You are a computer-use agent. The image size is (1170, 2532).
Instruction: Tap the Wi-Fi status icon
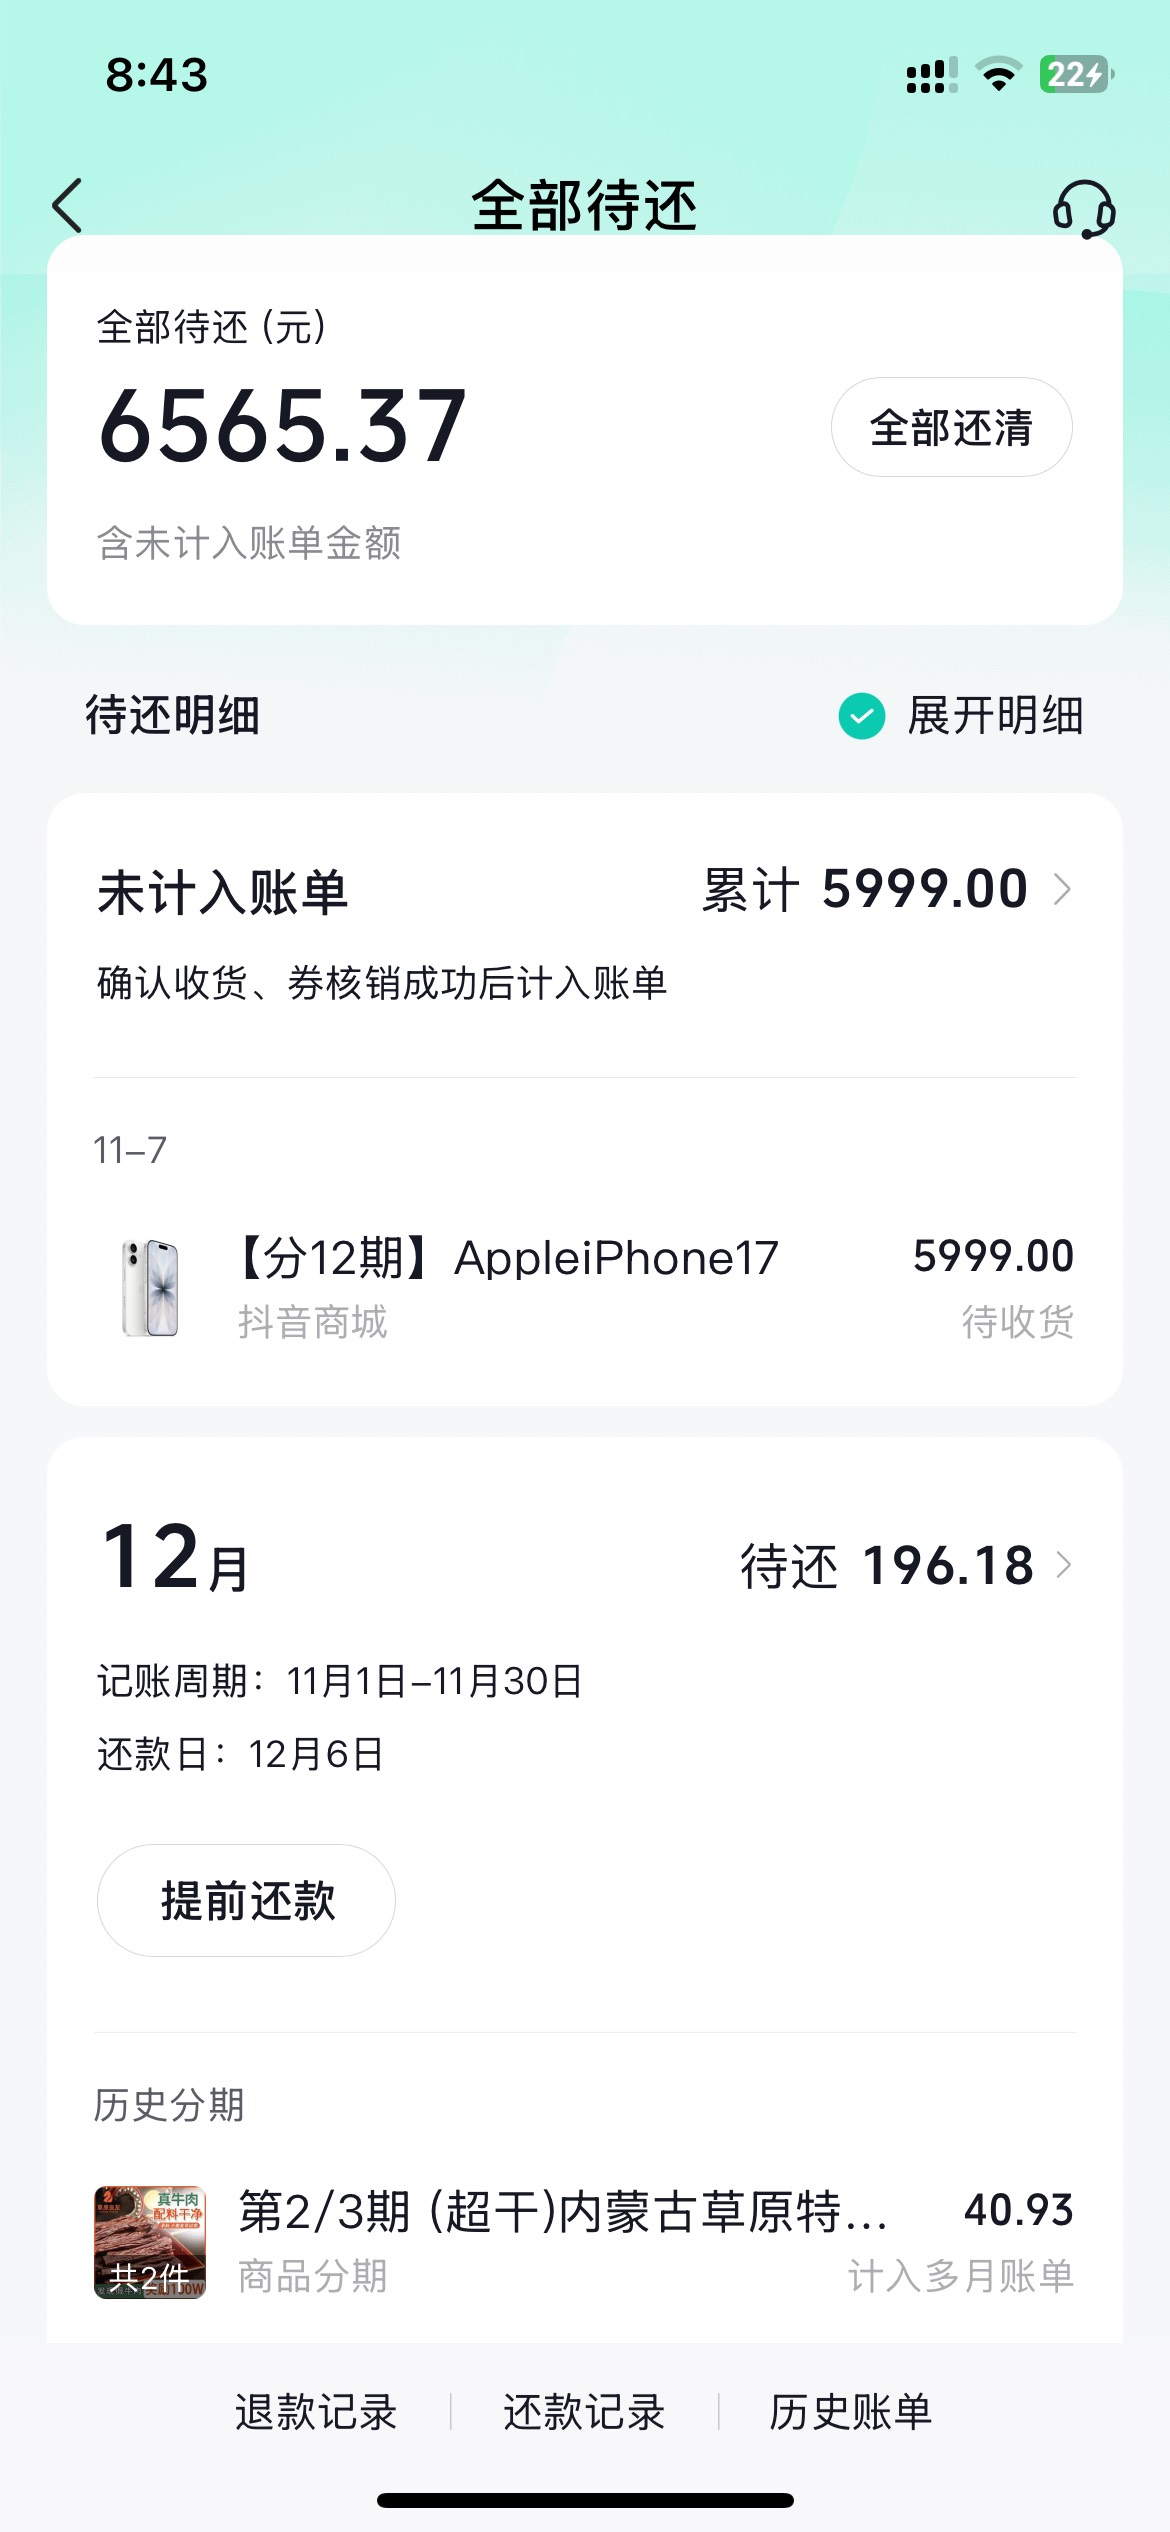[x=998, y=75]
